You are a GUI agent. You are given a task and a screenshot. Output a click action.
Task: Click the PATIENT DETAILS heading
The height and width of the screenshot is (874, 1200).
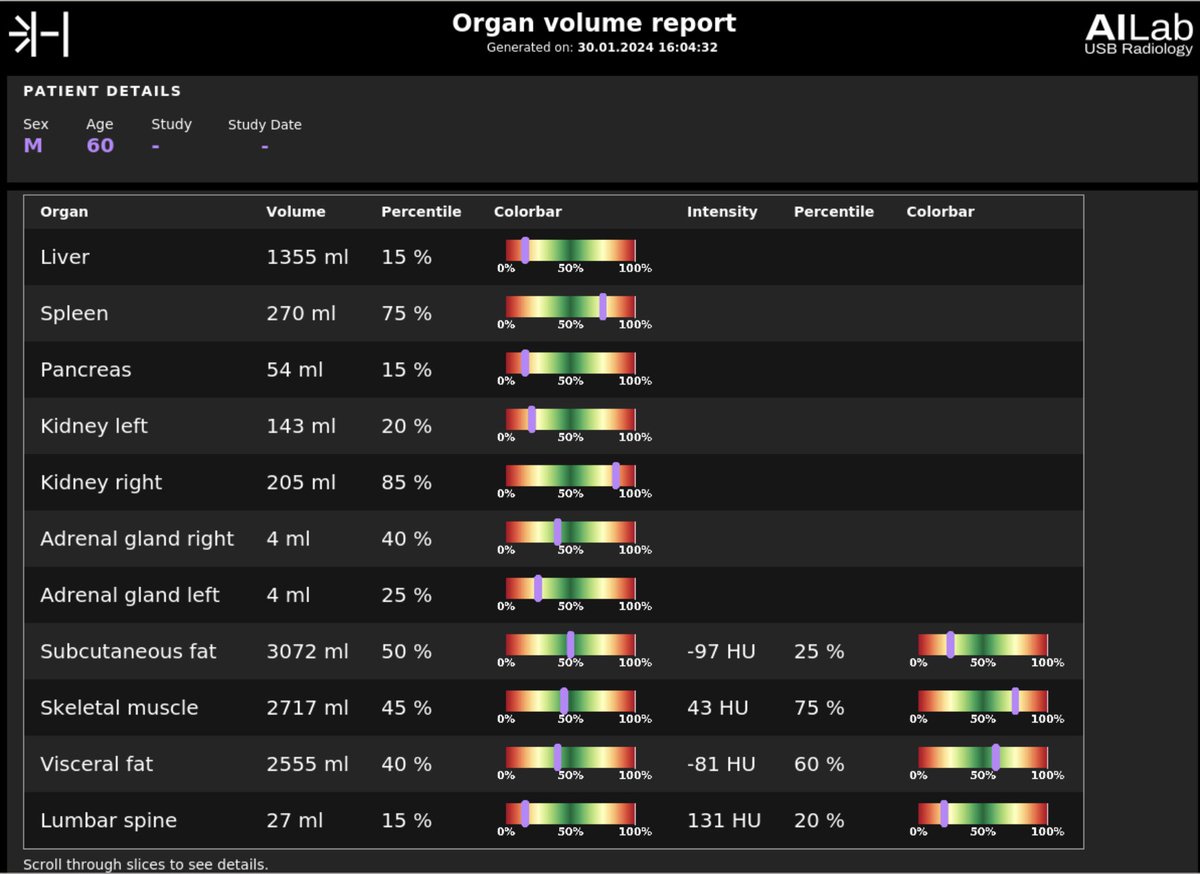pyautogui.click(x=102, y=91)
